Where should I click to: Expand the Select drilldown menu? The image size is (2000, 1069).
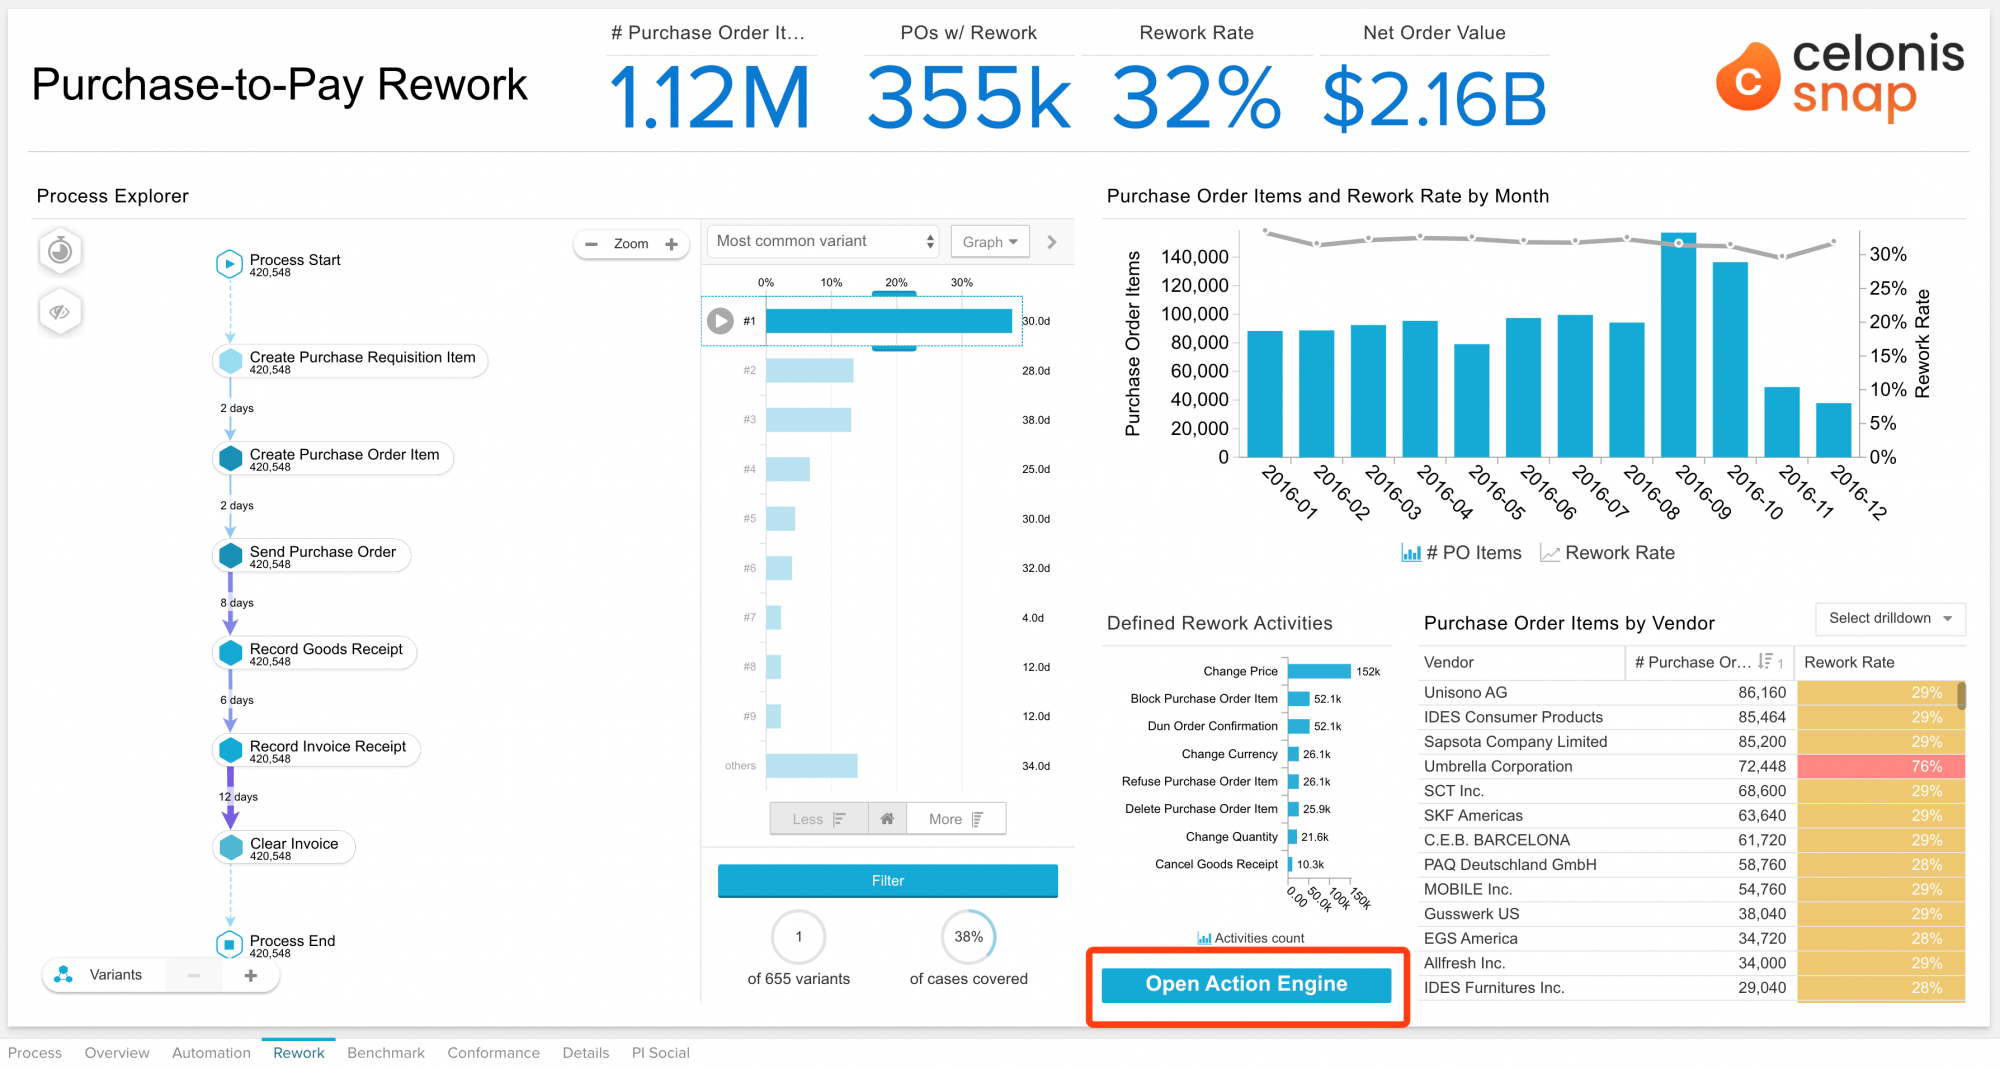coord(1889,619)
